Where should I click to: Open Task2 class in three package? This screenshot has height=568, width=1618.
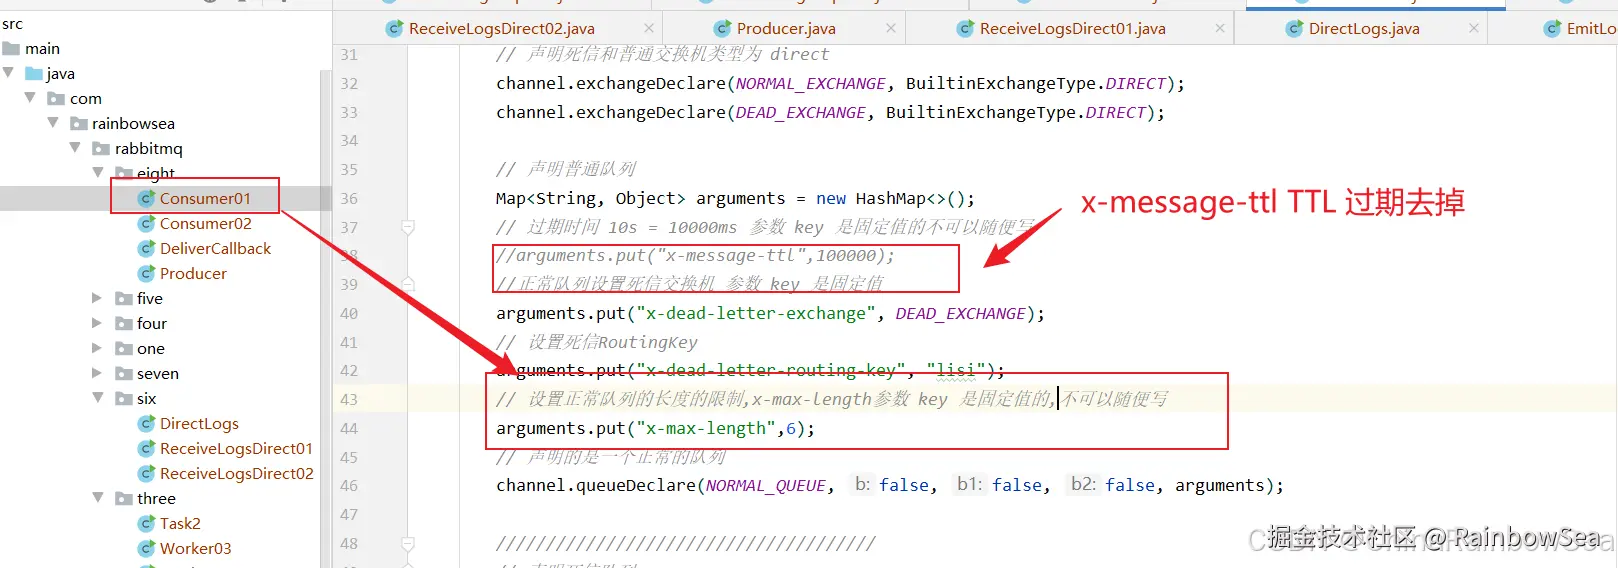point(180,523)
